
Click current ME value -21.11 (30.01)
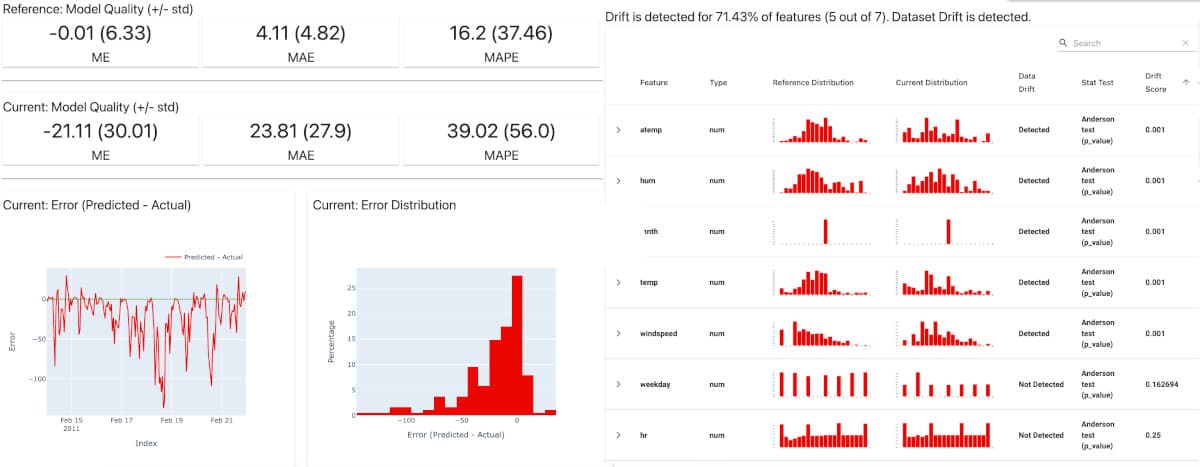pos(100,131)
